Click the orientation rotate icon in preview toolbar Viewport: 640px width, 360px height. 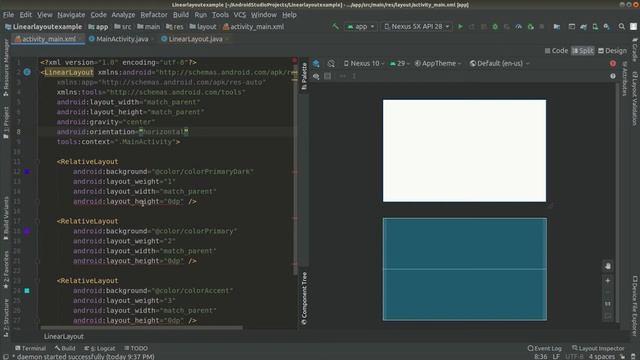(x=331, y=63)
